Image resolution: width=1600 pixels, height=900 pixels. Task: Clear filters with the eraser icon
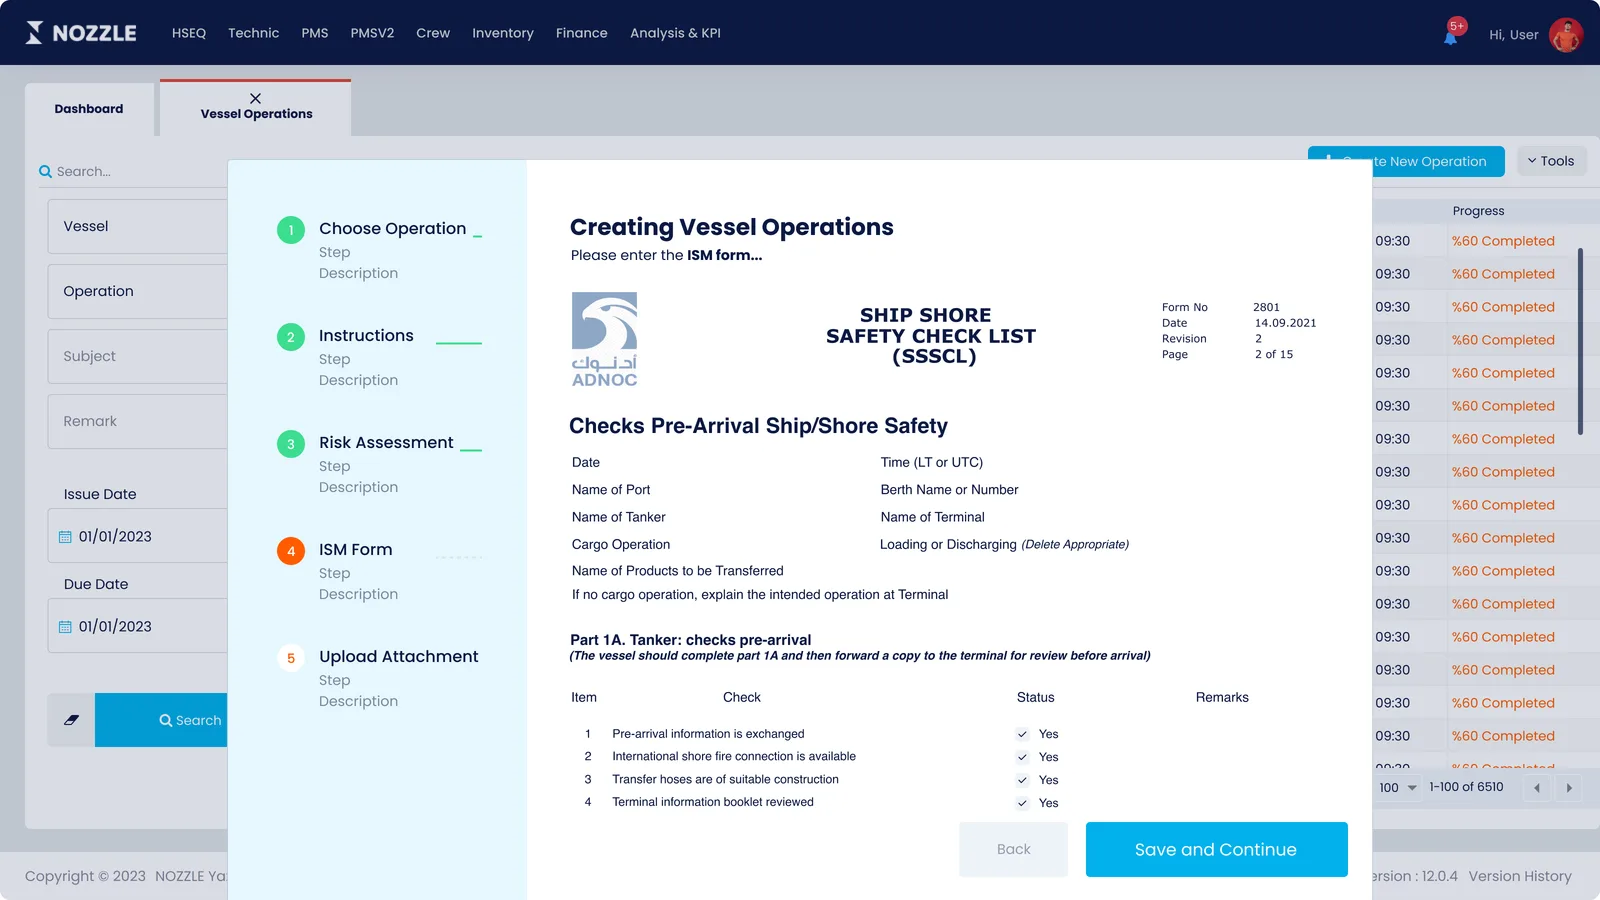71,720
